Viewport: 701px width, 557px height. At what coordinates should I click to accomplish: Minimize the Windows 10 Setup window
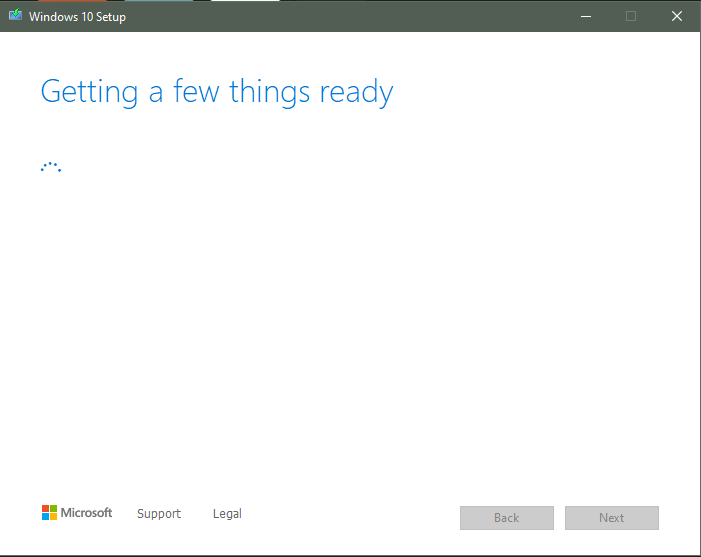pos(586,17)
